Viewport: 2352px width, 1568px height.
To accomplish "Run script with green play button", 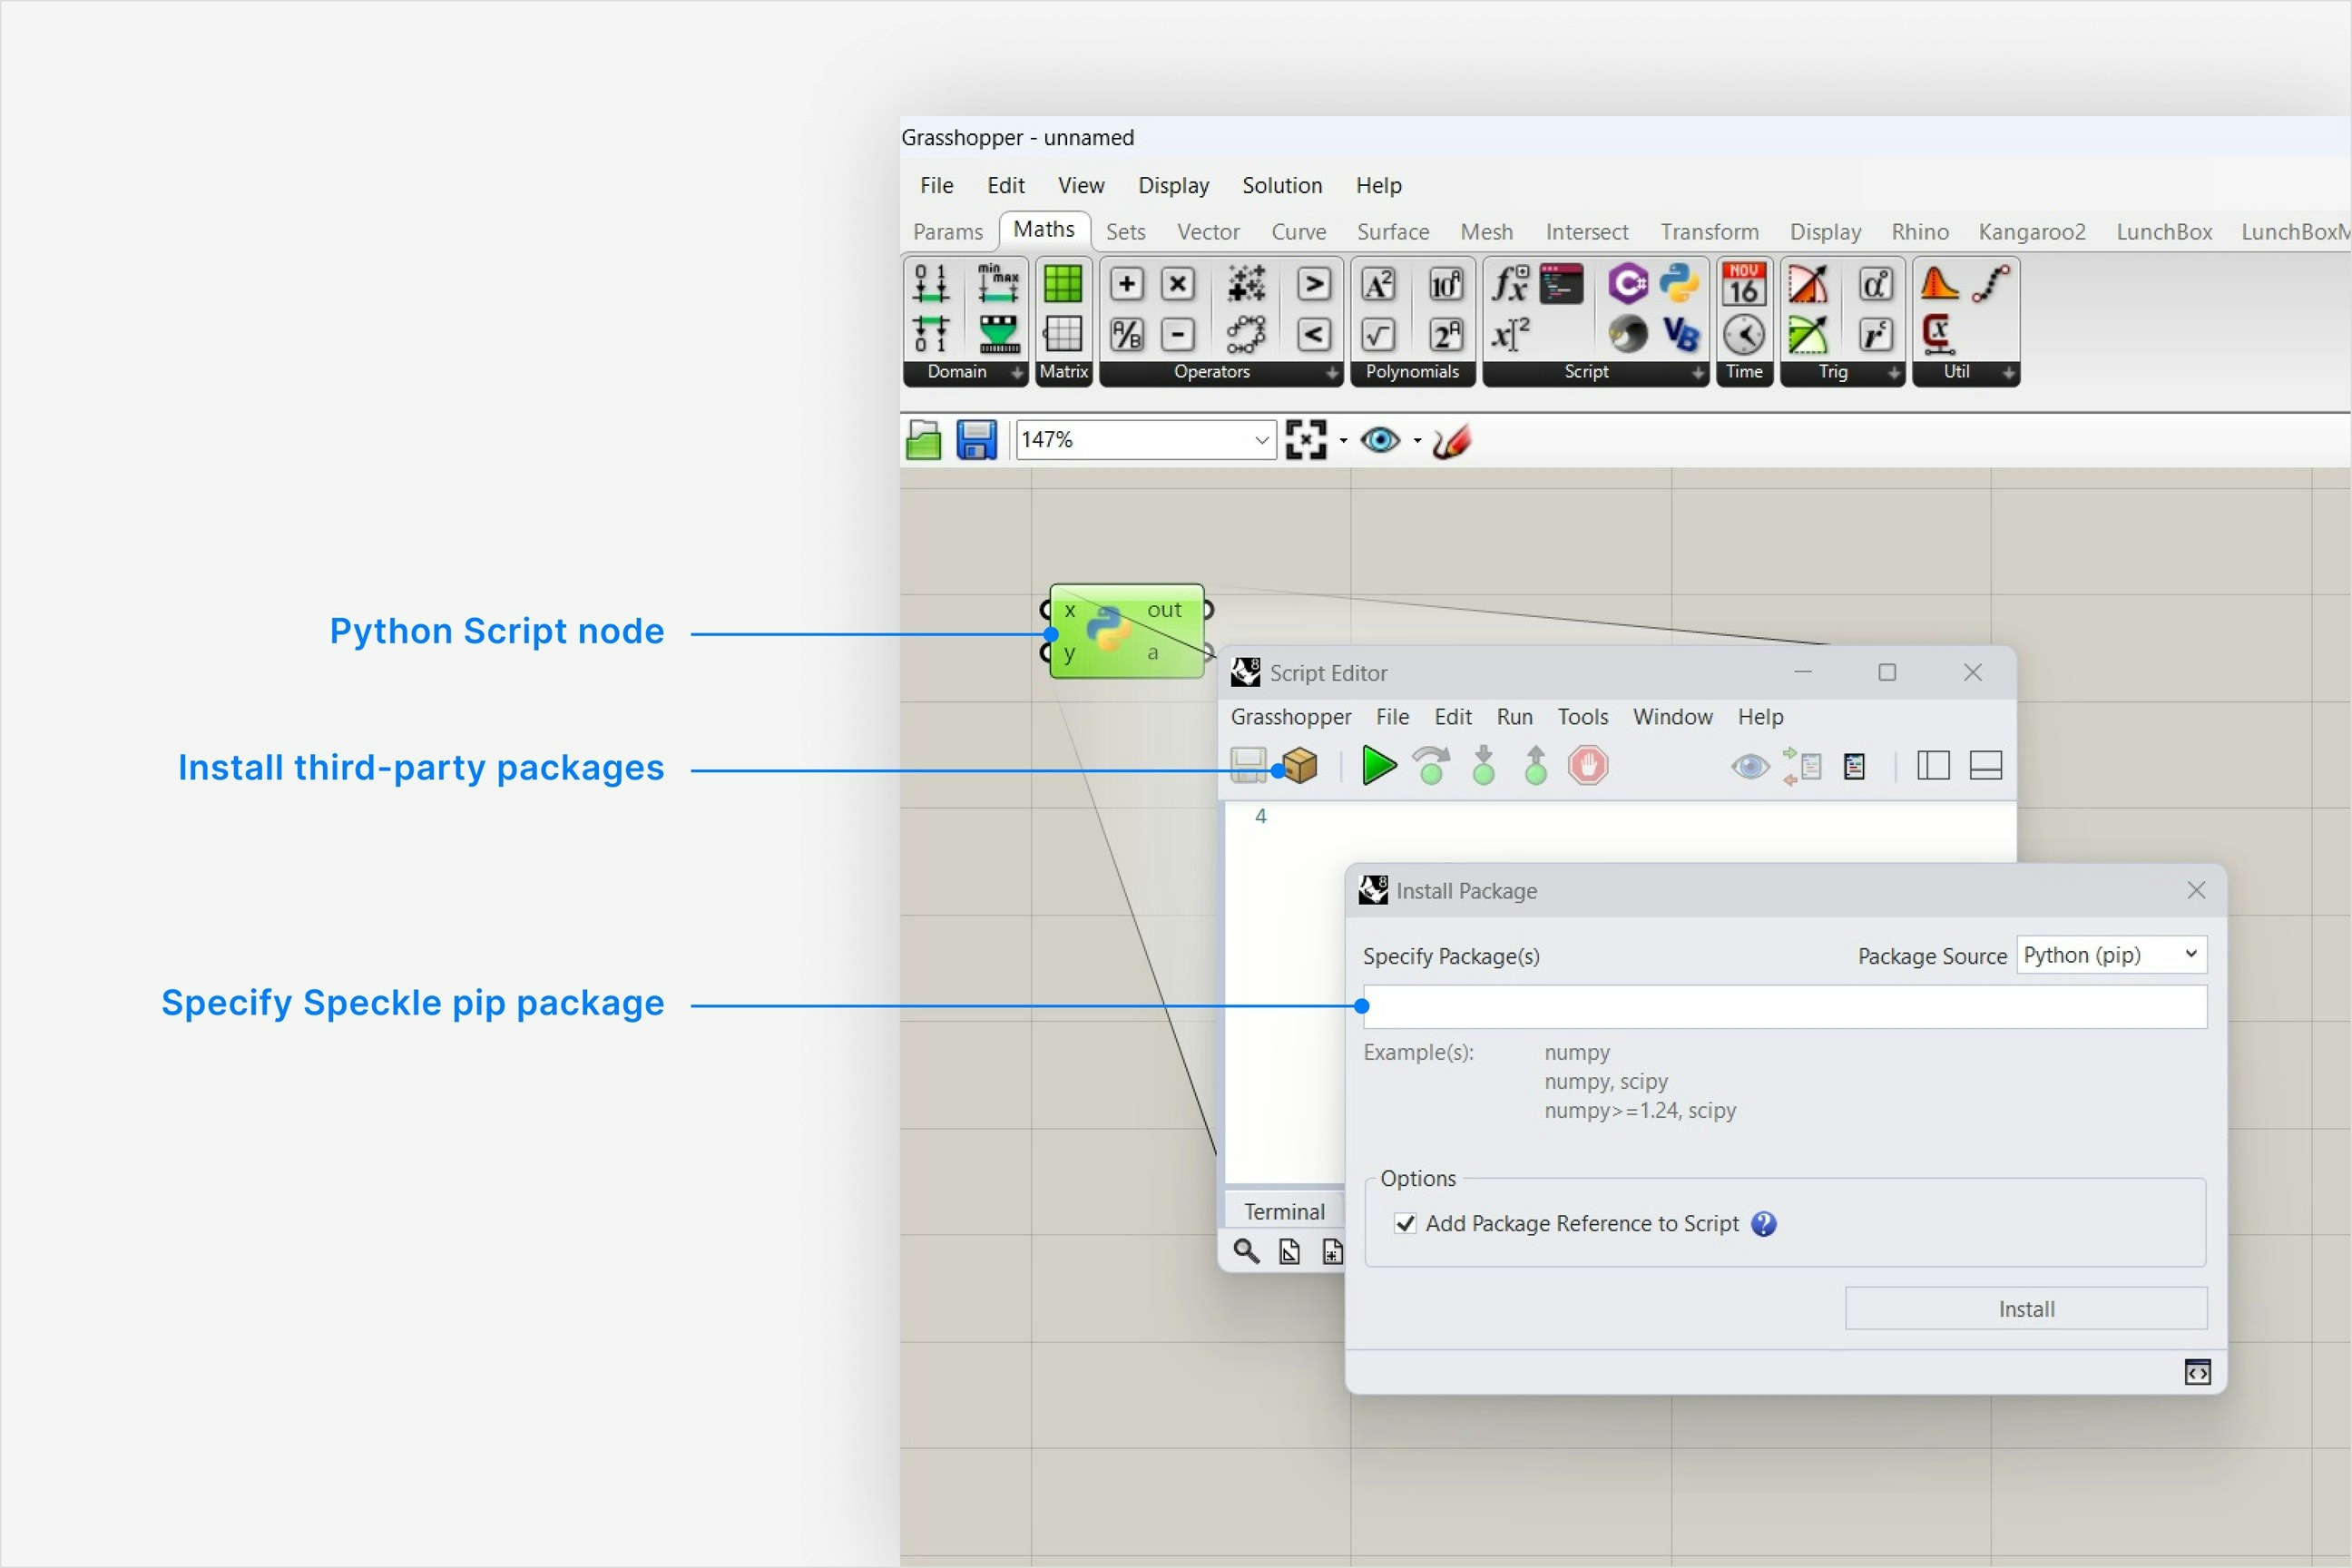I will pyautogui.click(x=1378, y=766).
